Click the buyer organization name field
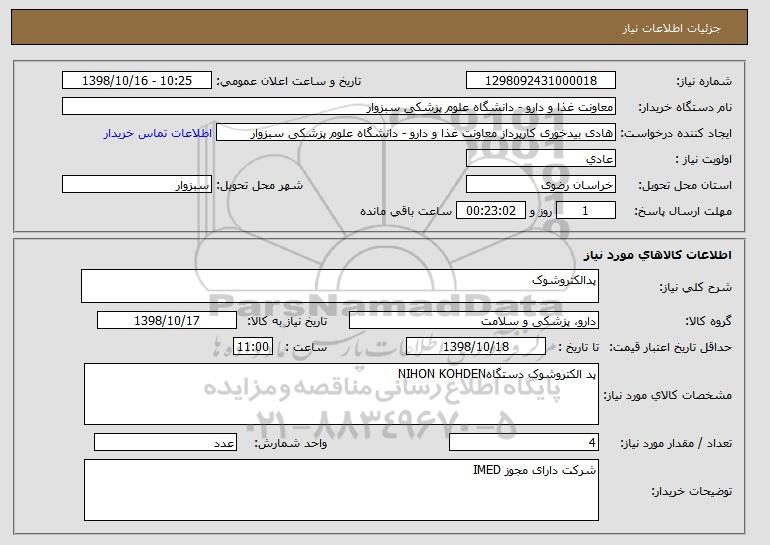 click(x=339, y=107)
